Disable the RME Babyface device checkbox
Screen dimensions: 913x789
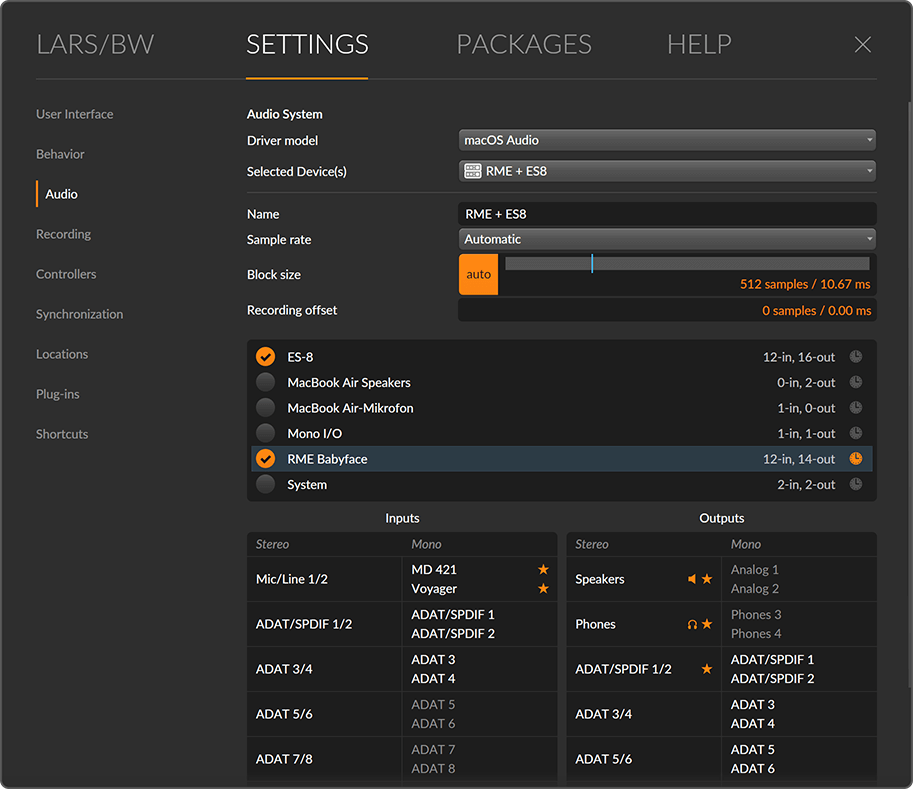(x=265, y=459)
